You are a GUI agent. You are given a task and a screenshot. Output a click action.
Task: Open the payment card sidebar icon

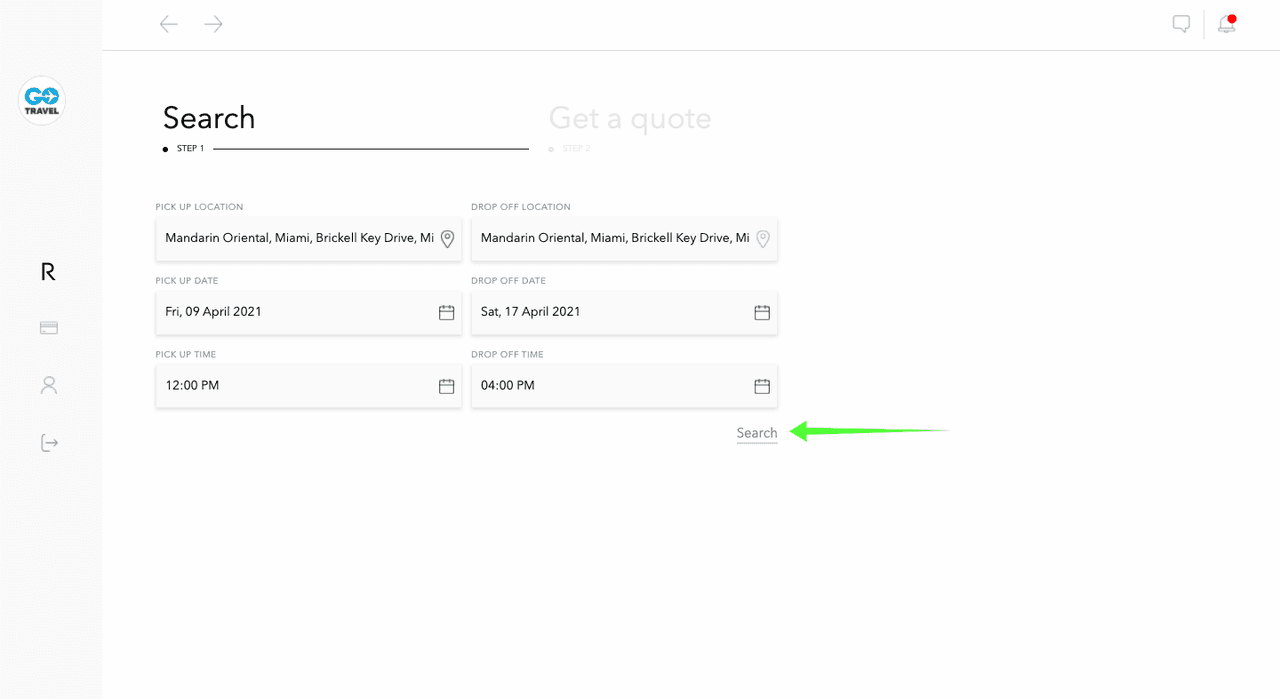click(49, 328)
